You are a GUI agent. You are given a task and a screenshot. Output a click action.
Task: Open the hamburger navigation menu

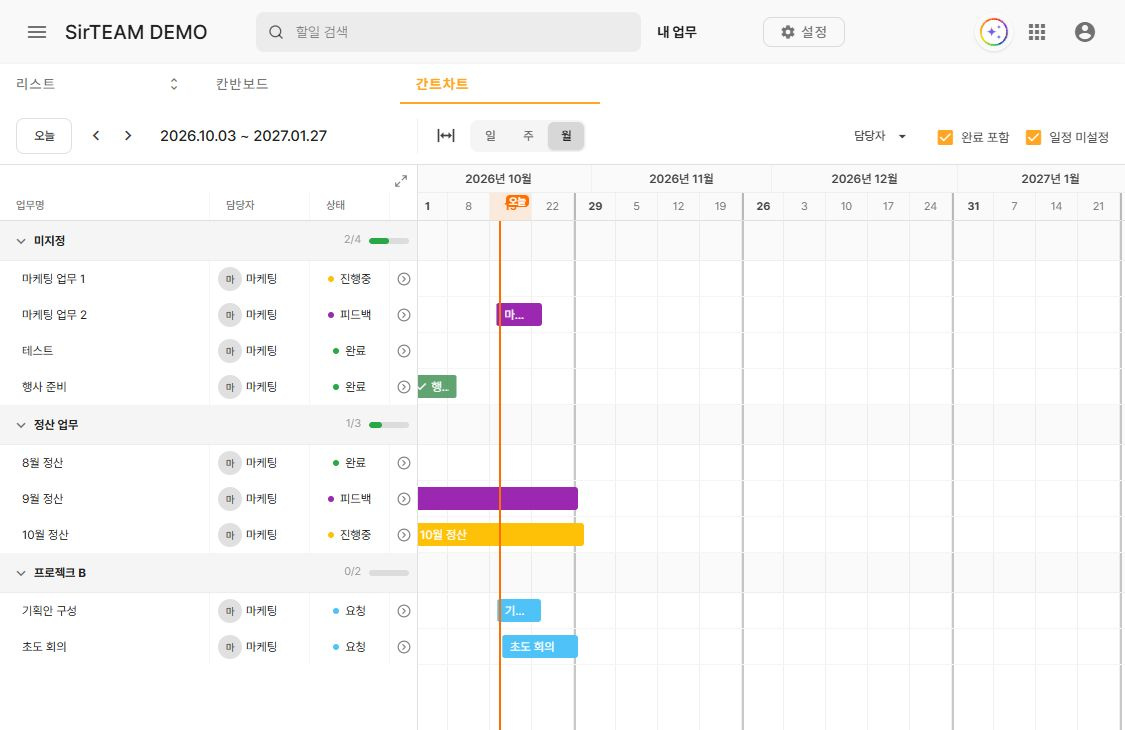(37, 32)
